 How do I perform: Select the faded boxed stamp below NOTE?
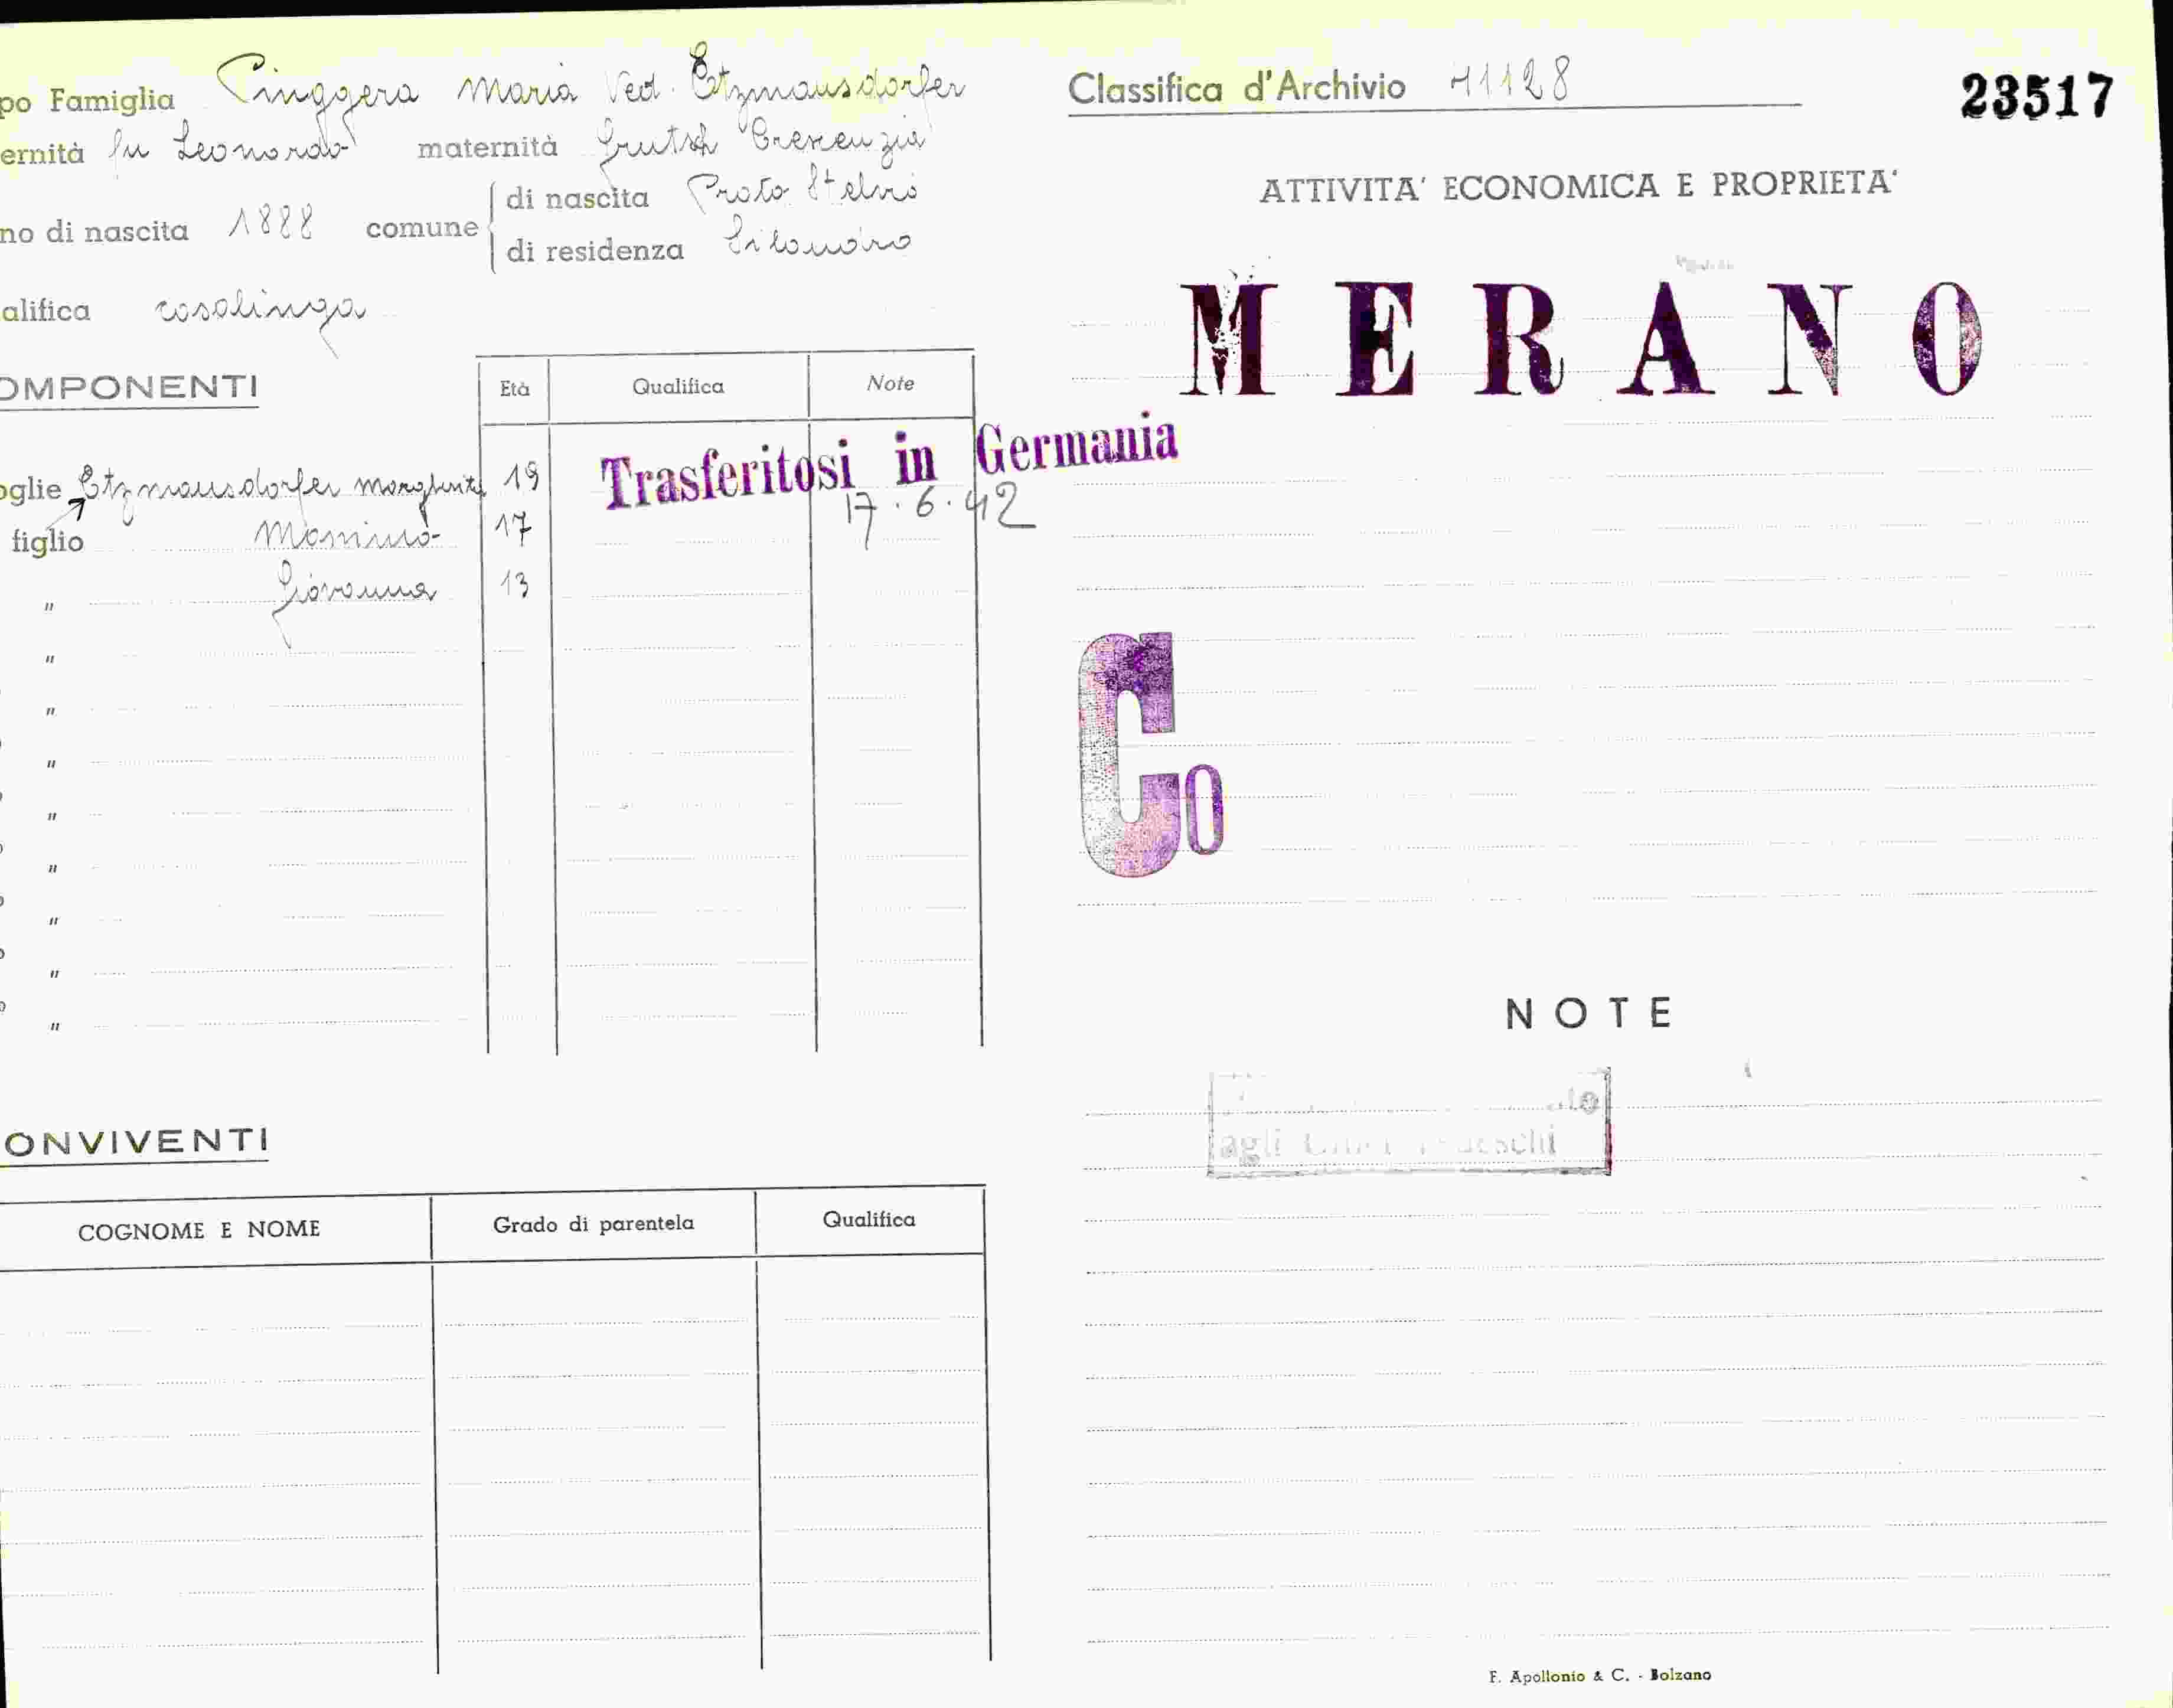click(1409, 1122)
